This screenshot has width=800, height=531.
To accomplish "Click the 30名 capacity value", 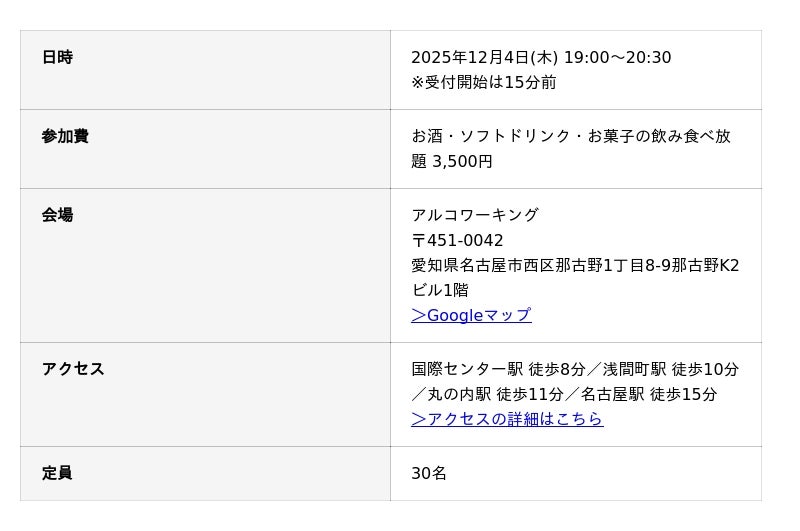I will pyautogui.click(x=429, y=474).
